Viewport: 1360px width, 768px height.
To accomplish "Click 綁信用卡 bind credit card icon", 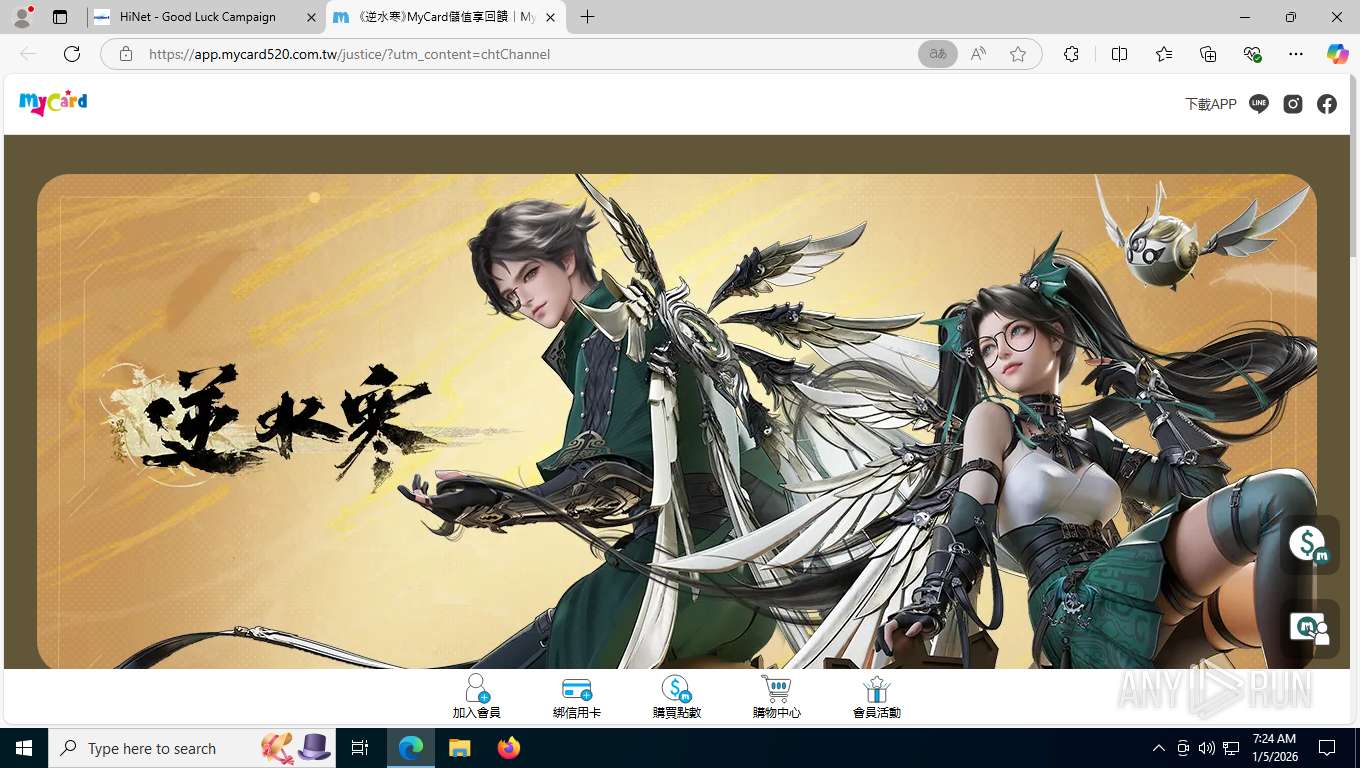I will tap(577, 697).
